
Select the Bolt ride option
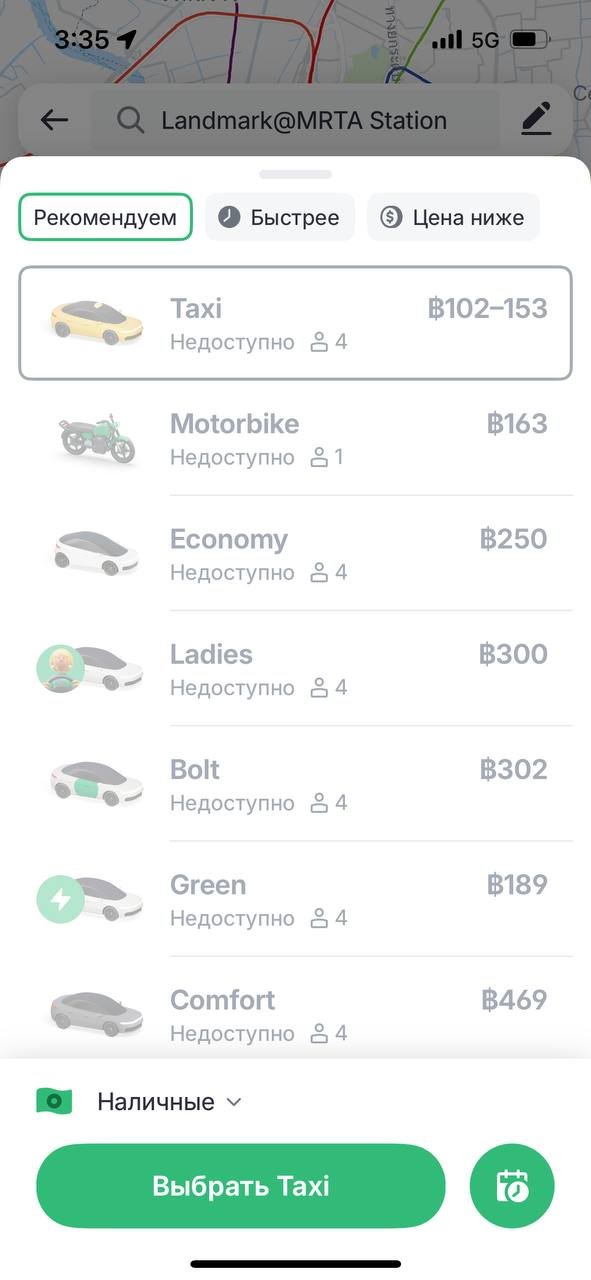[296, 783]
